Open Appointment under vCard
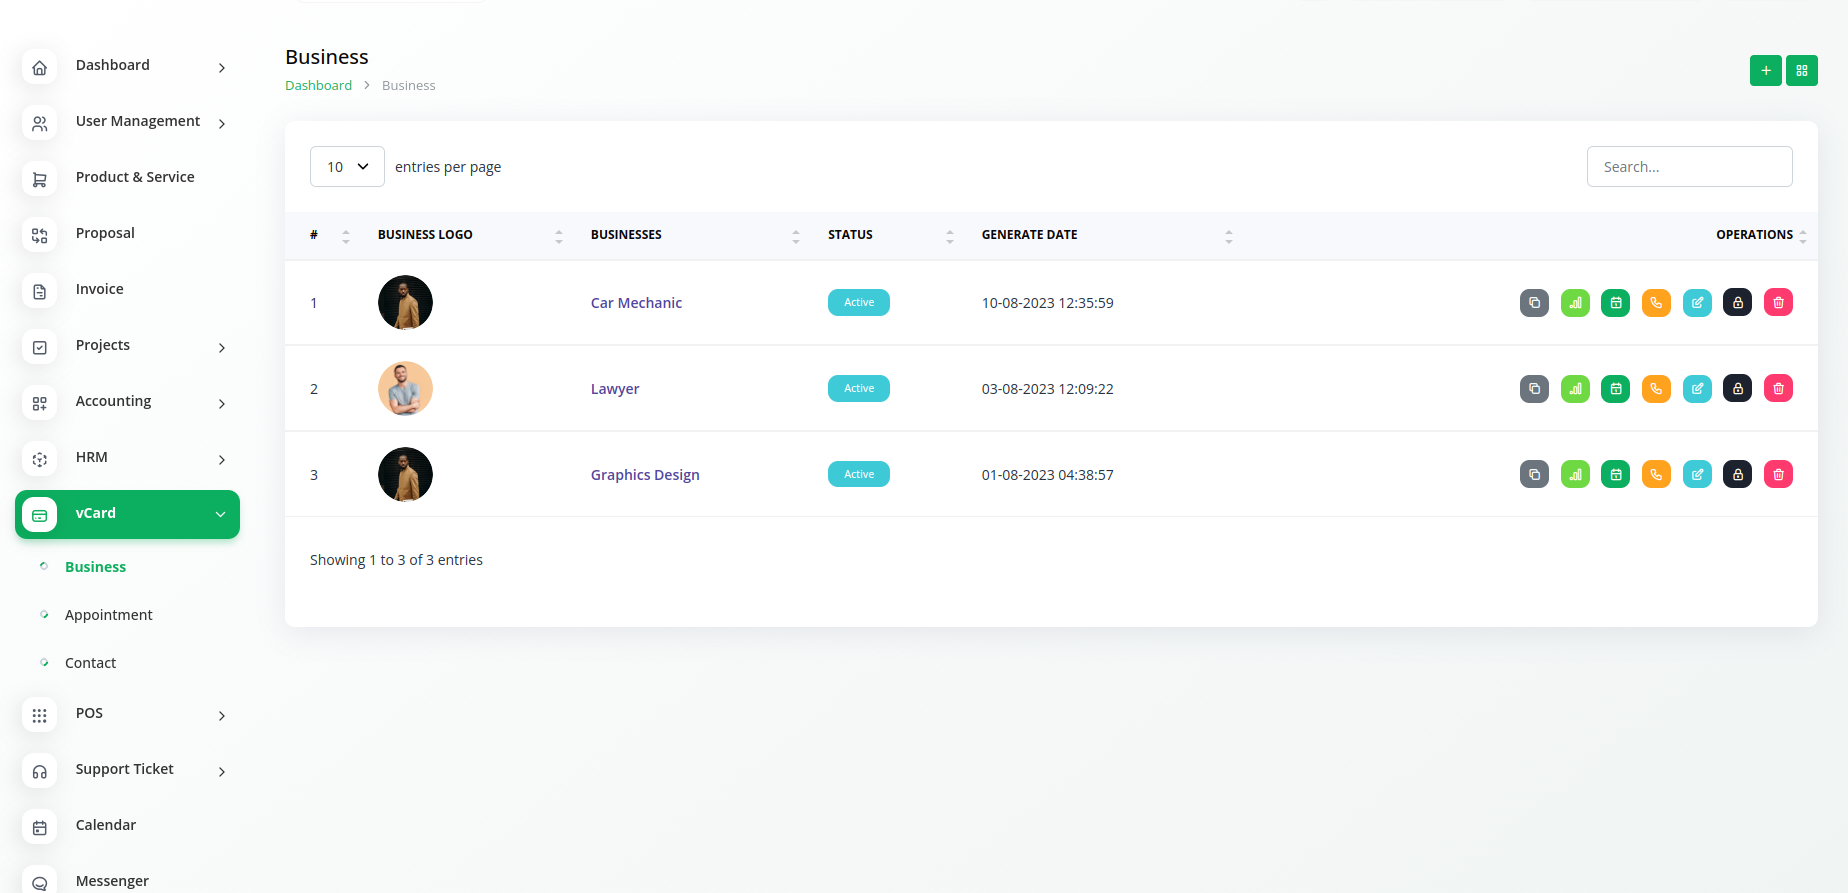 click(x=109, y=615)
